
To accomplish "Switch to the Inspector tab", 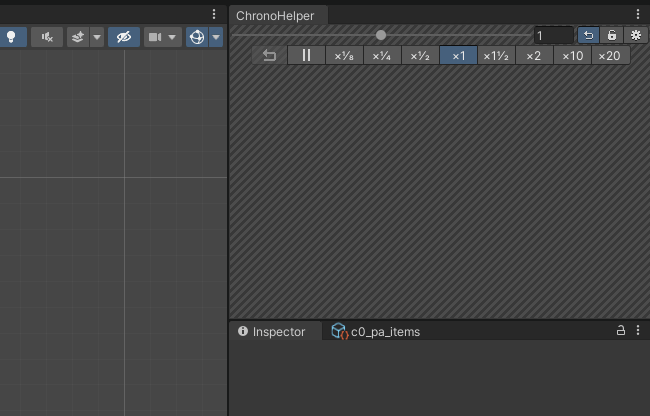I will (x=275, y=331).
